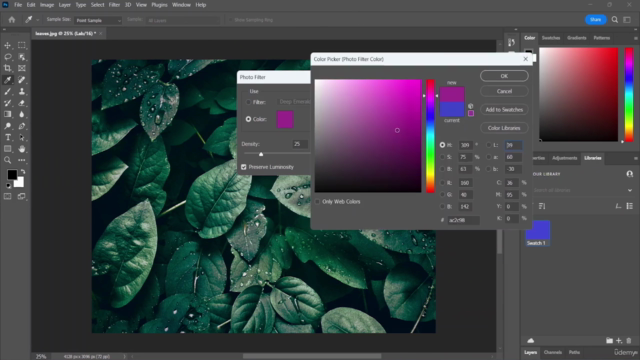
Task: Select the Color radio button in Photo Filter
Action: (x=248, y=119)
